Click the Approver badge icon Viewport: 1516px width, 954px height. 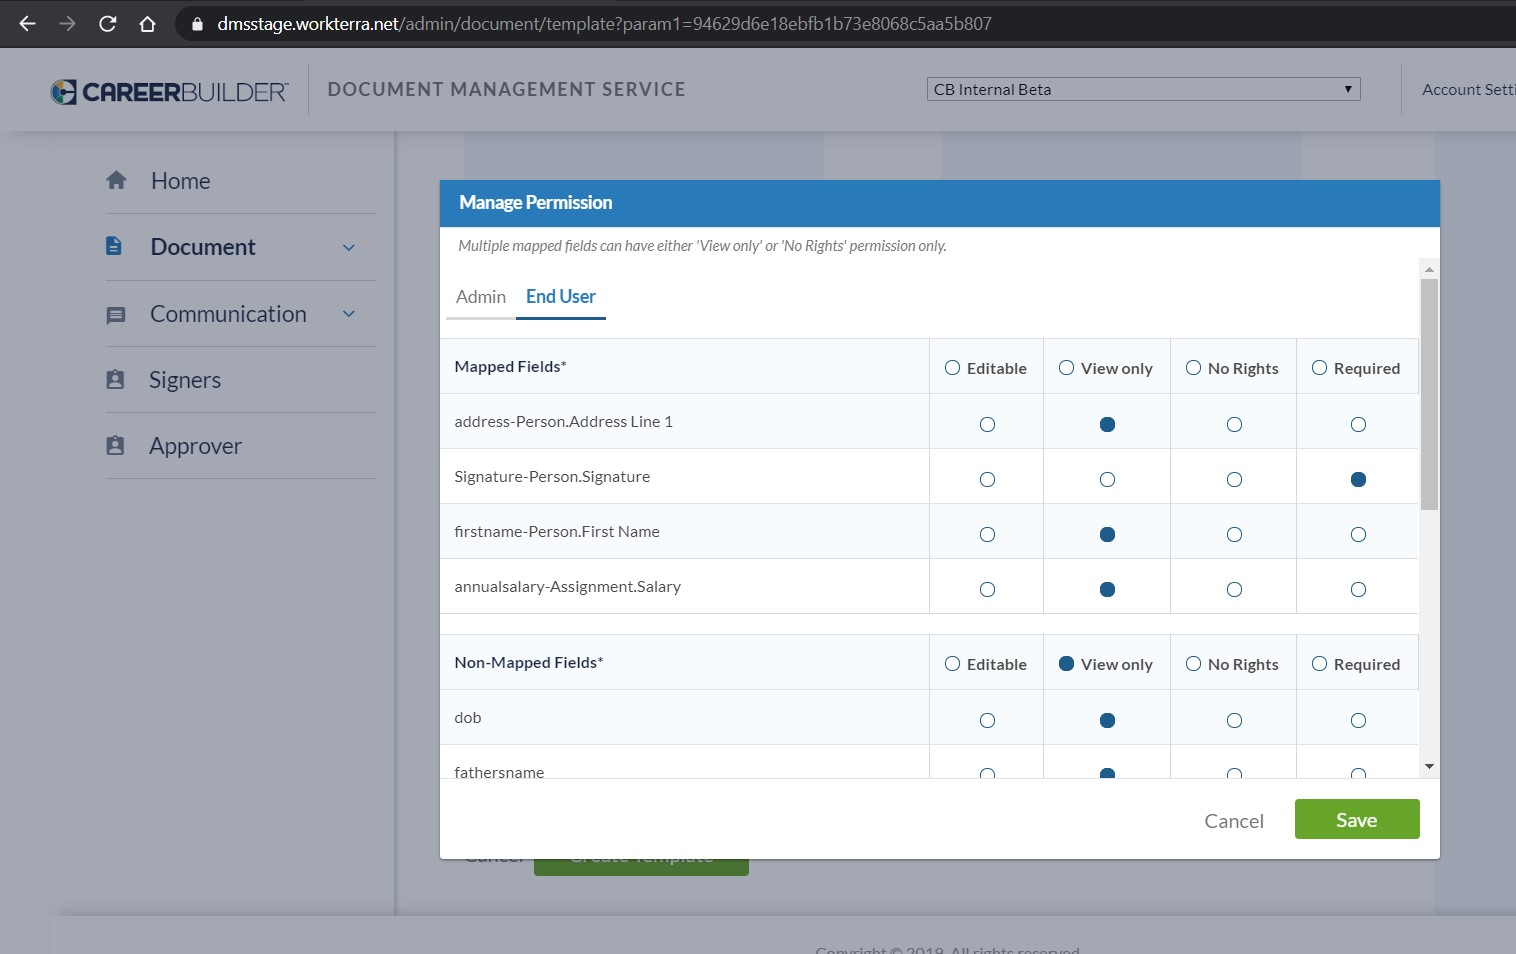click(116, 445)
